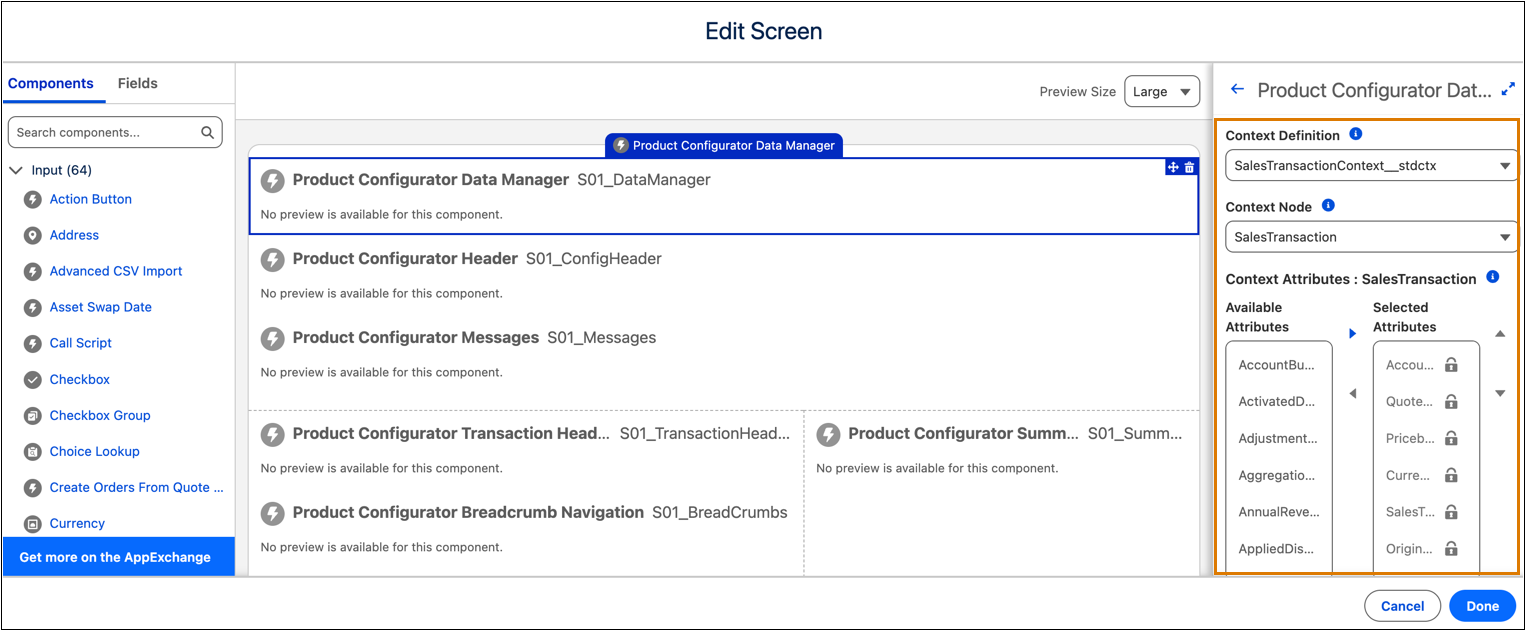Viewport: 1526px width, 631px height.
Task: Click the Advanced CSV Import icon
Action: pos(32,271)
